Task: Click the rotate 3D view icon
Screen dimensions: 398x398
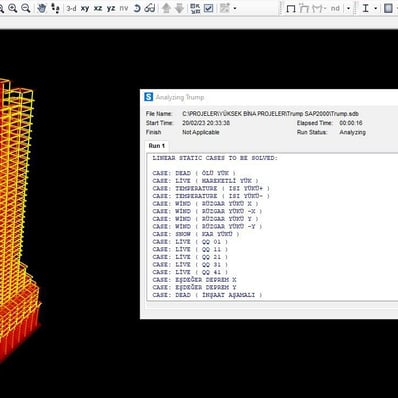Action: 137,8
